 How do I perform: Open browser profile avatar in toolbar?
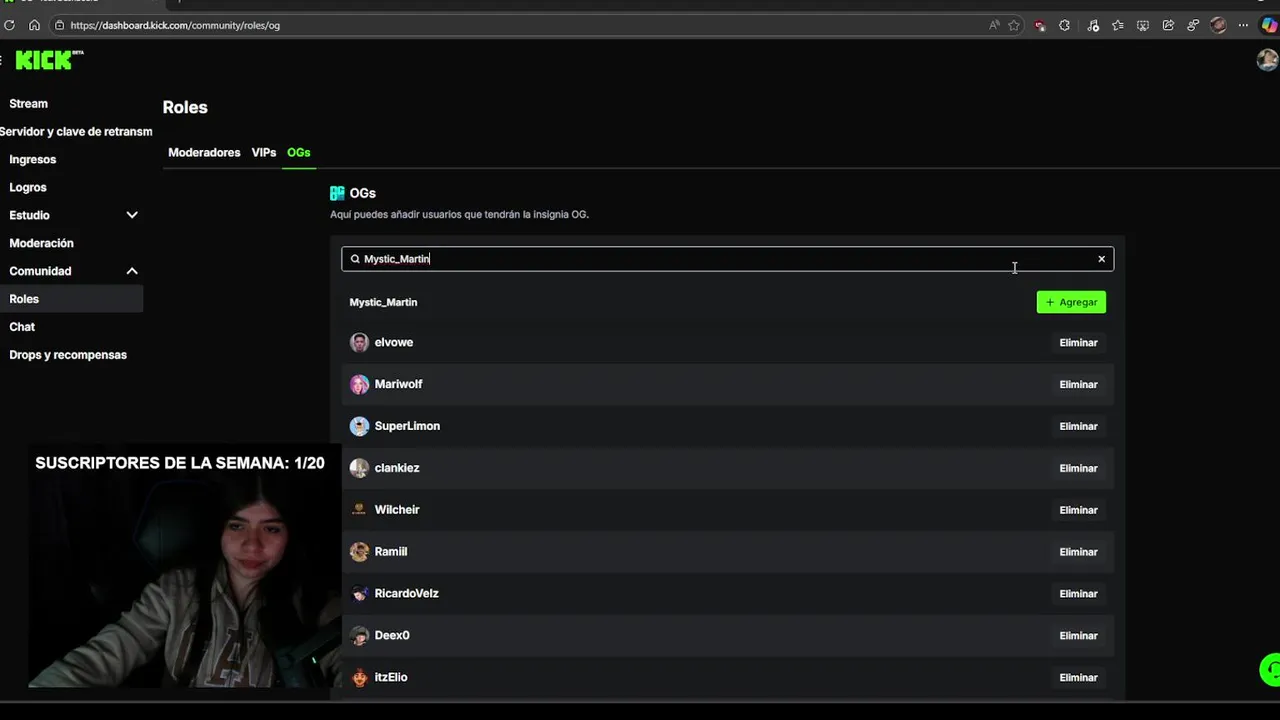[x=1218, y=25]
